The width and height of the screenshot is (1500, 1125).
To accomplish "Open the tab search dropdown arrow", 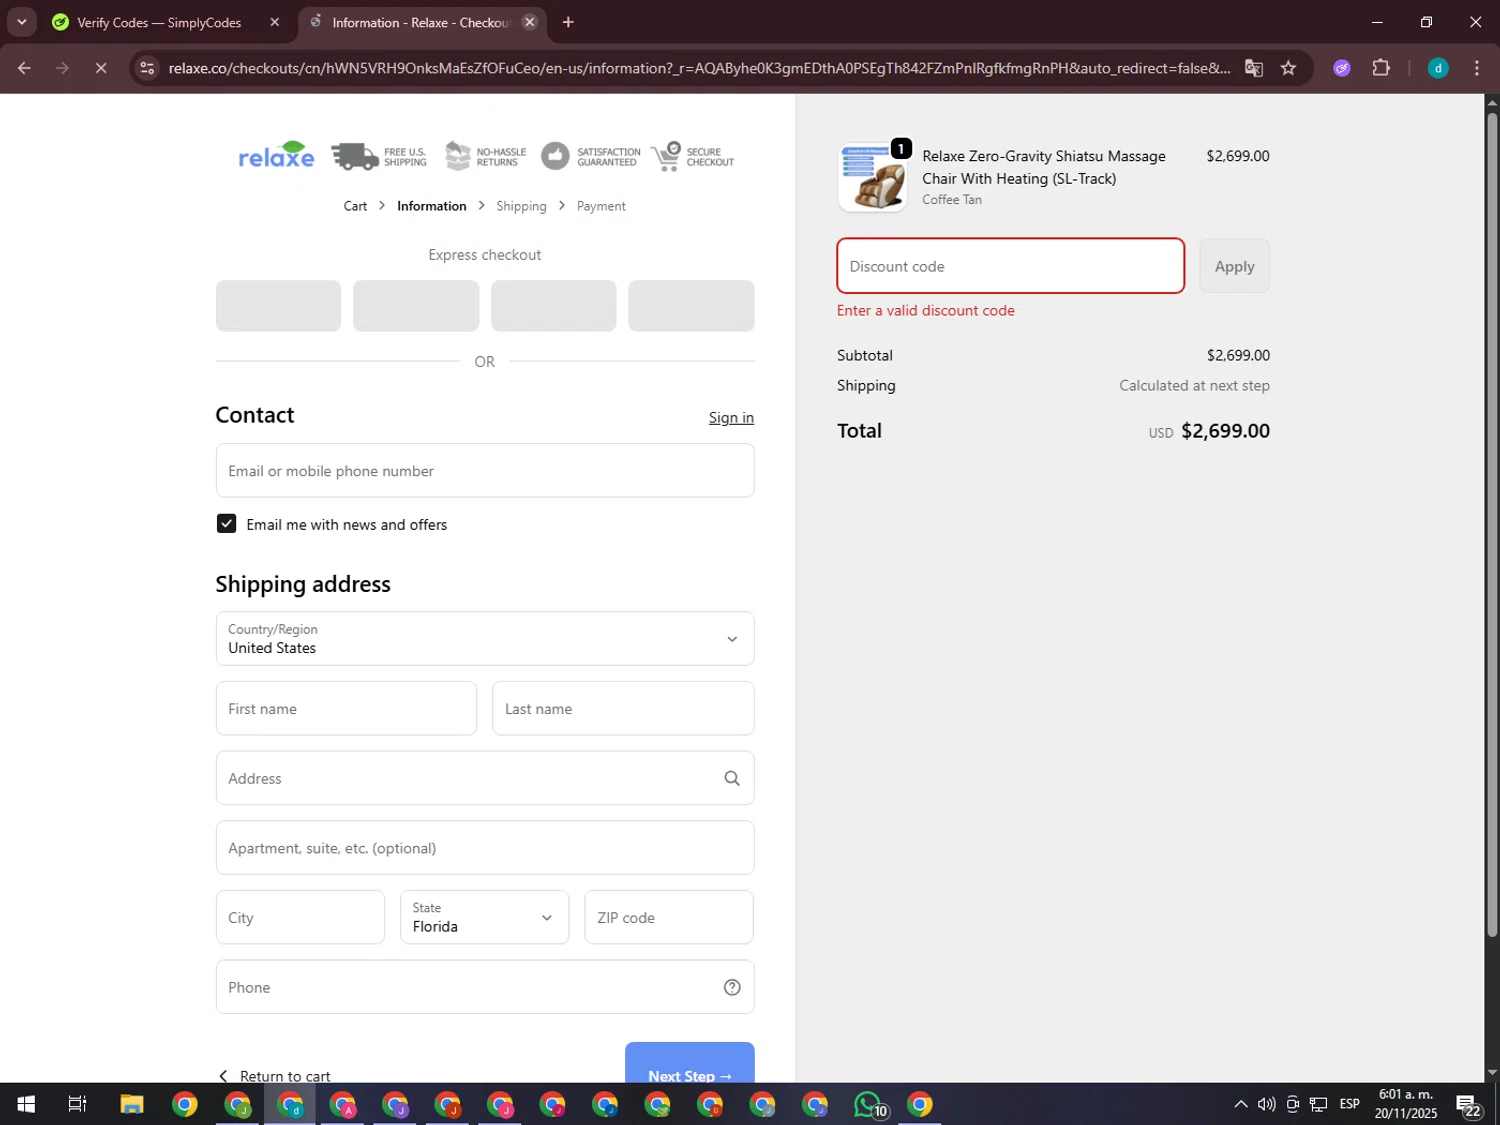I will click(x=21, y=22).
